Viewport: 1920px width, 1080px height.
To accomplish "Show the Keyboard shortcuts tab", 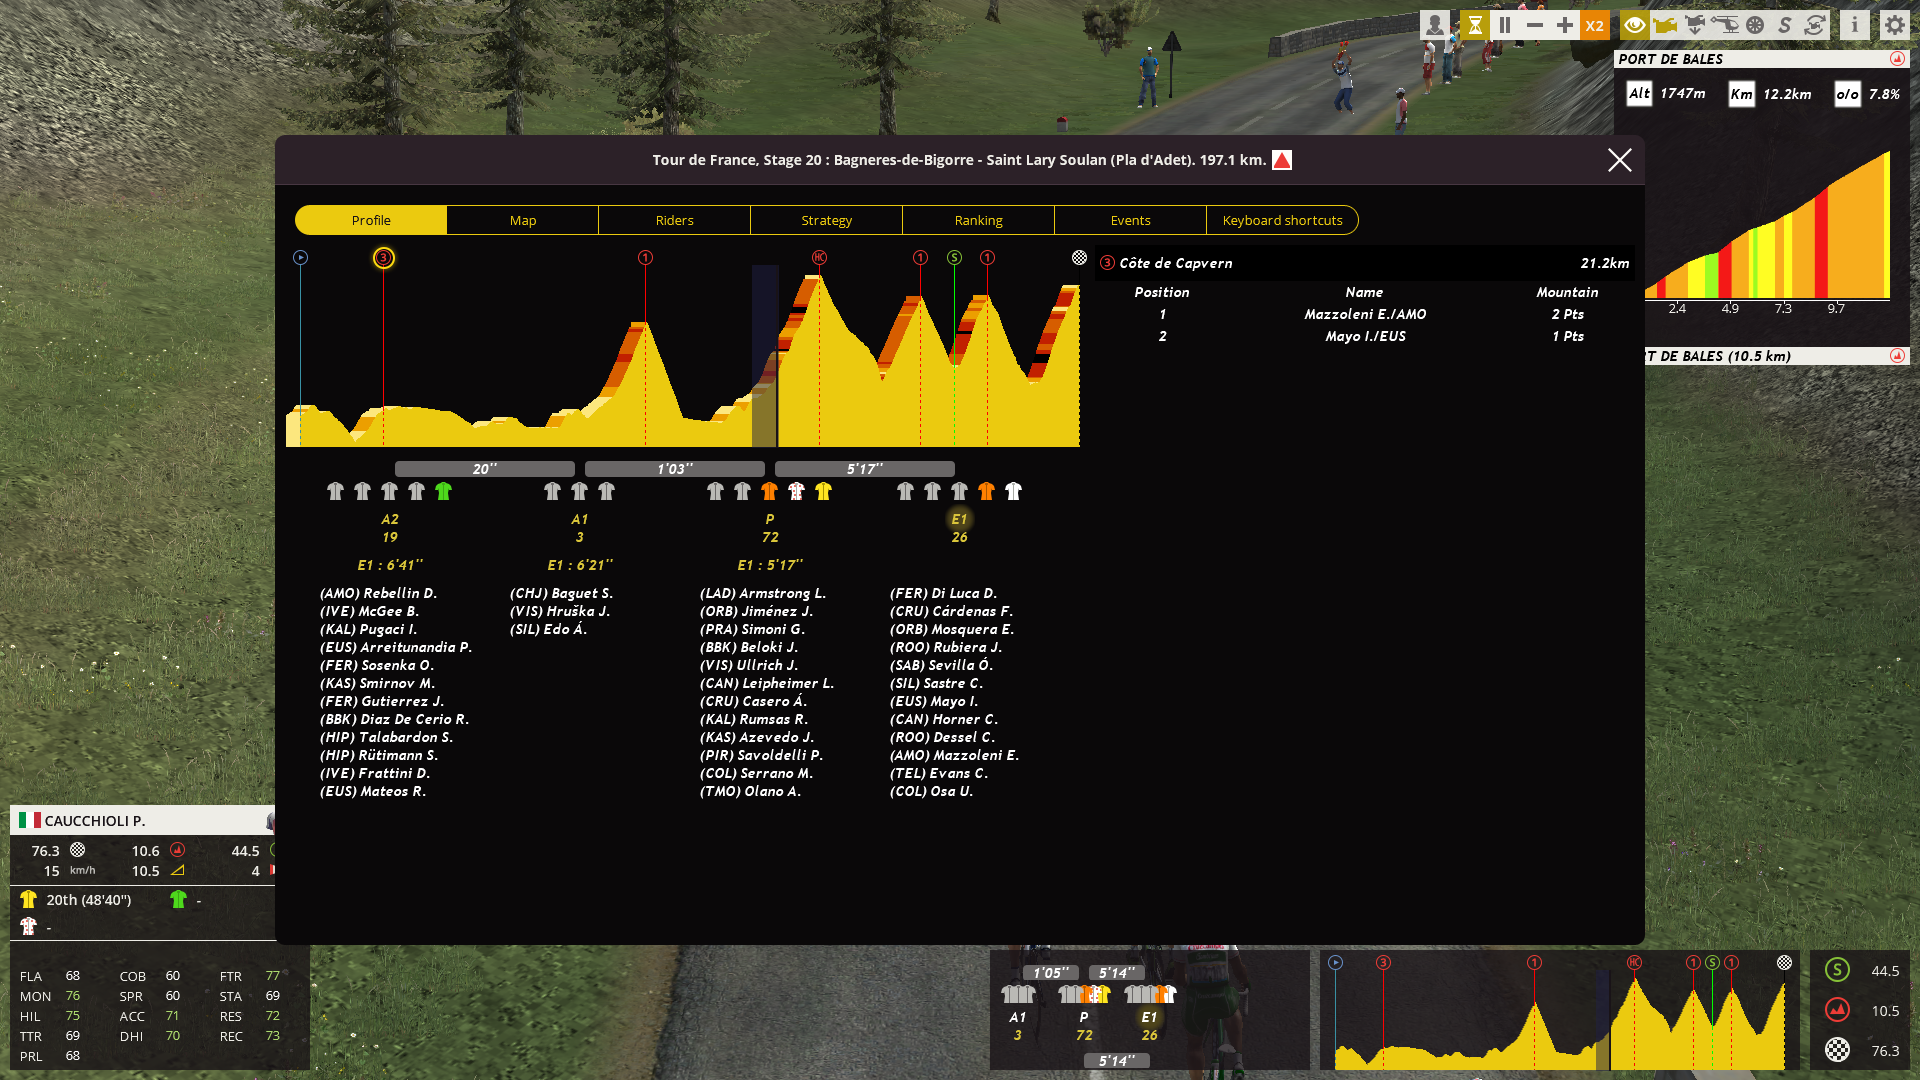I will point(1283,220).
